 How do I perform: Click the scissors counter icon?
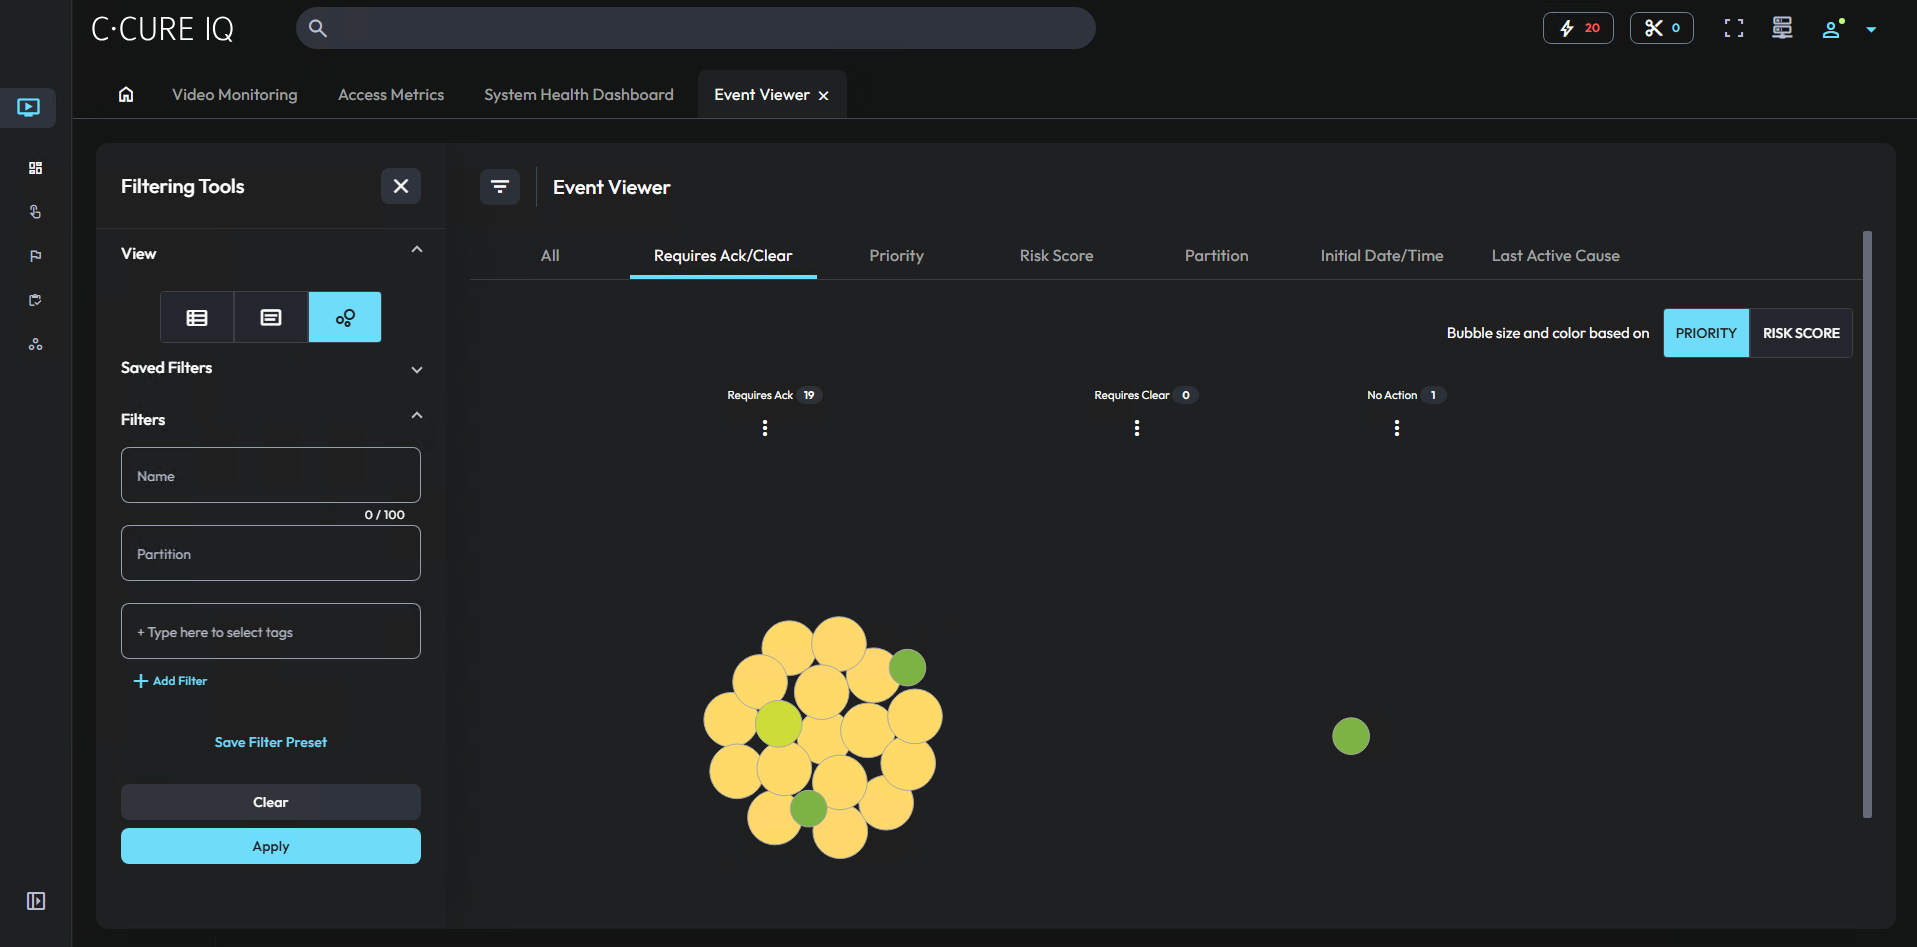[1660, 27]
